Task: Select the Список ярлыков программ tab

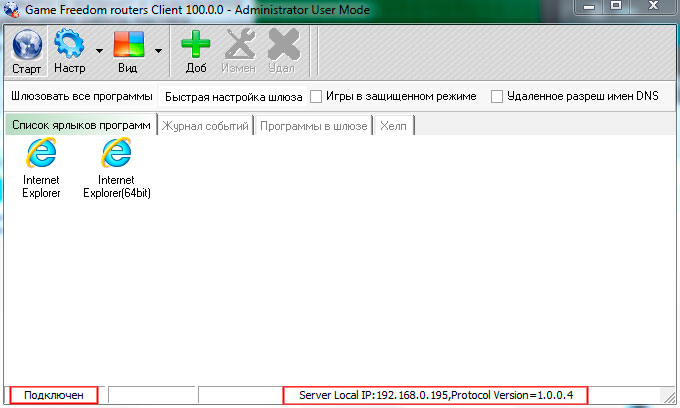Action: tap(81, 125)
